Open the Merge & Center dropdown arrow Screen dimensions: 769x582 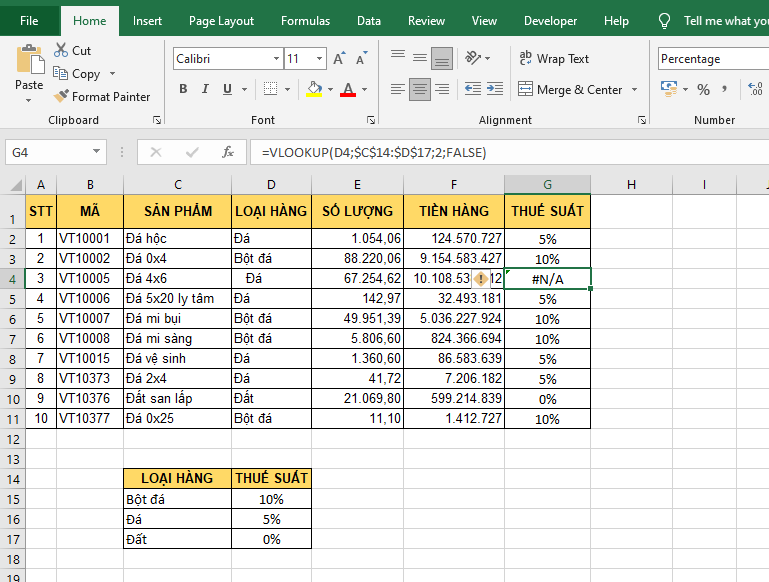coord(633,90)
